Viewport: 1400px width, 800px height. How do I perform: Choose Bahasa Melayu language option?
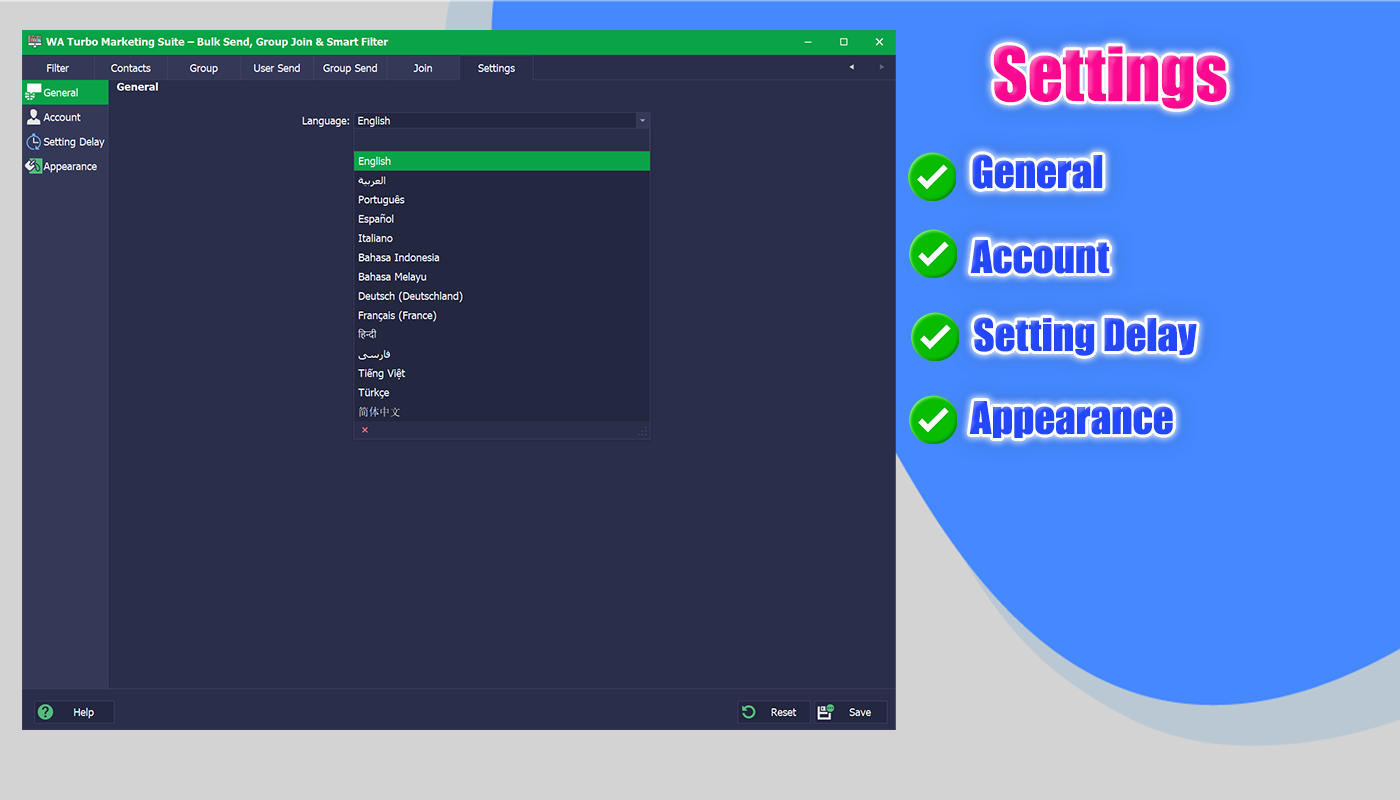click(x=502, y=277)
